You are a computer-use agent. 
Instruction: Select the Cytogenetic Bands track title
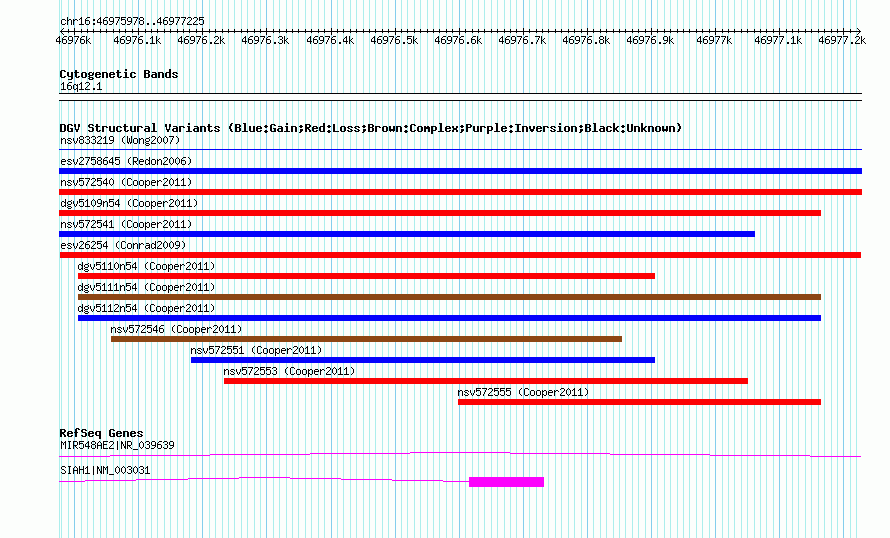click(x=119, y=74)
